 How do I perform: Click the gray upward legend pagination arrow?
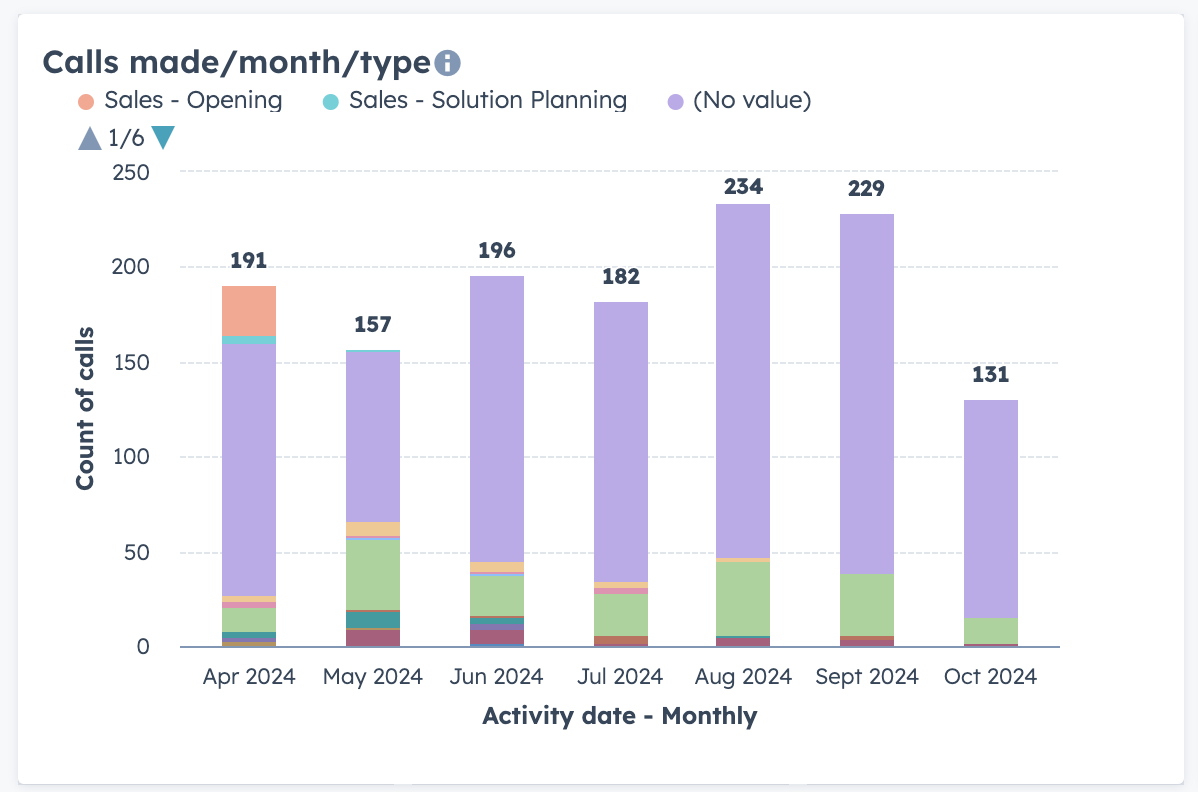[88, 137]
